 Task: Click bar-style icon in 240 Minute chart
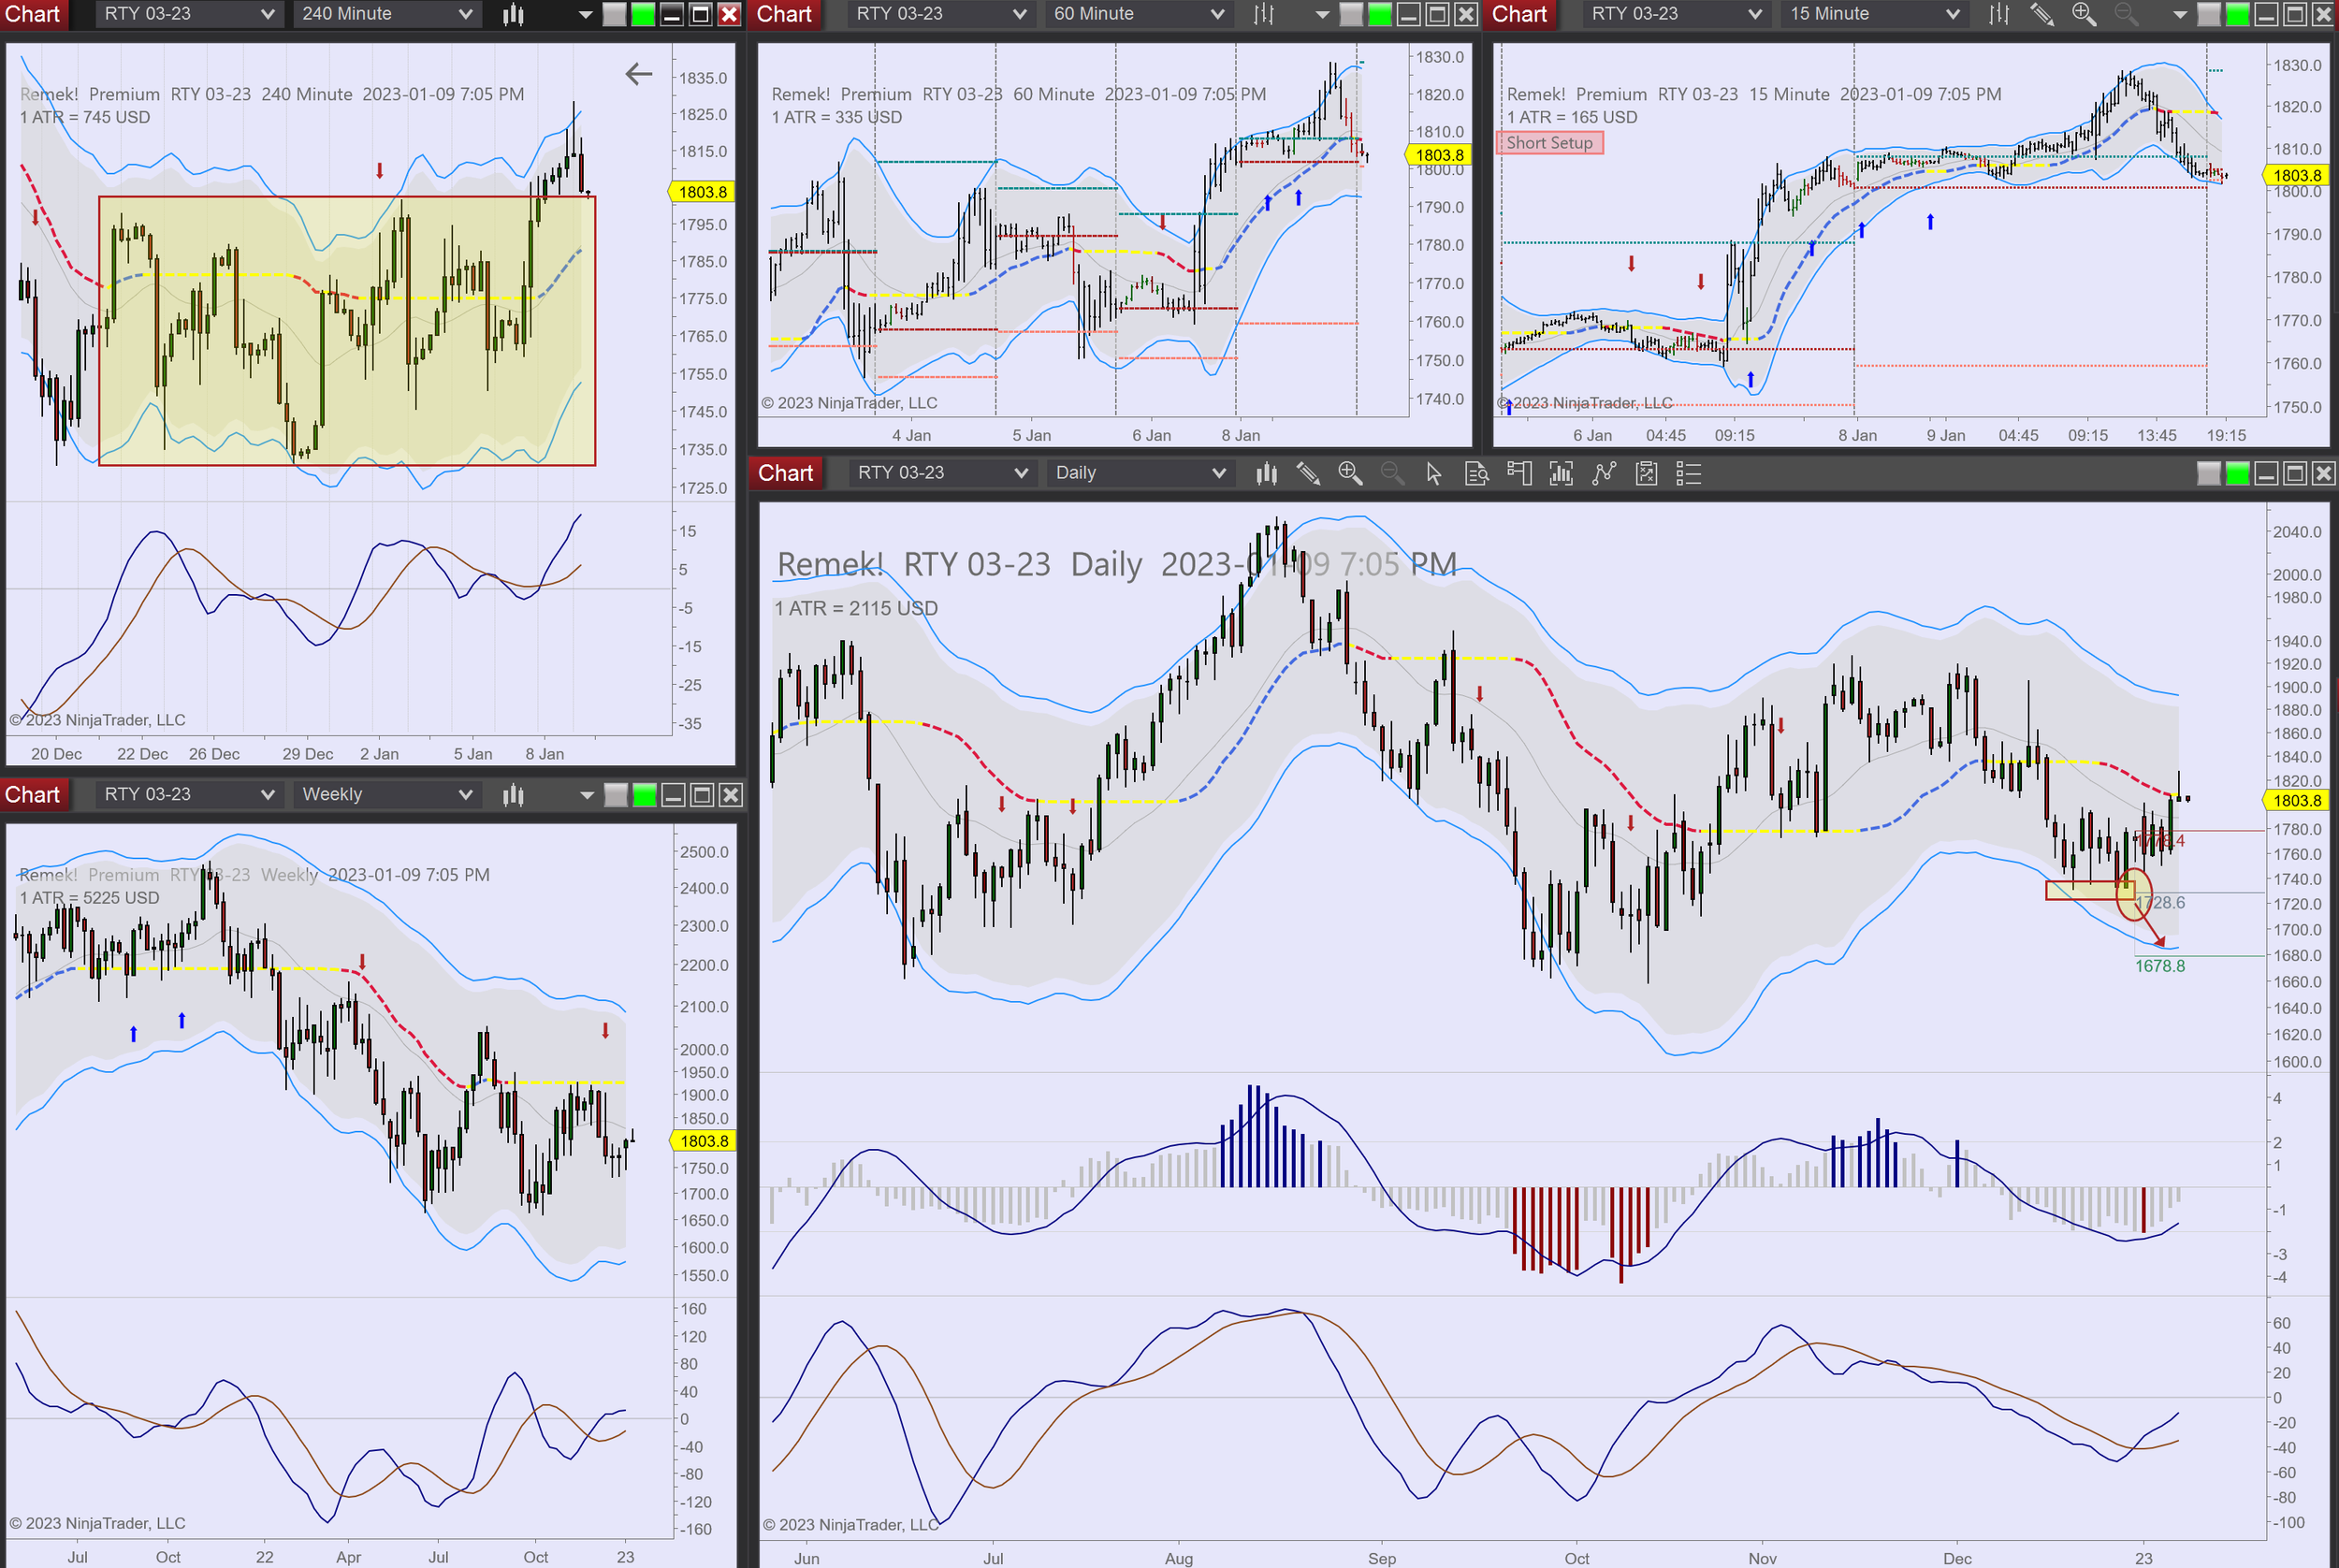(x=513, y=14)
